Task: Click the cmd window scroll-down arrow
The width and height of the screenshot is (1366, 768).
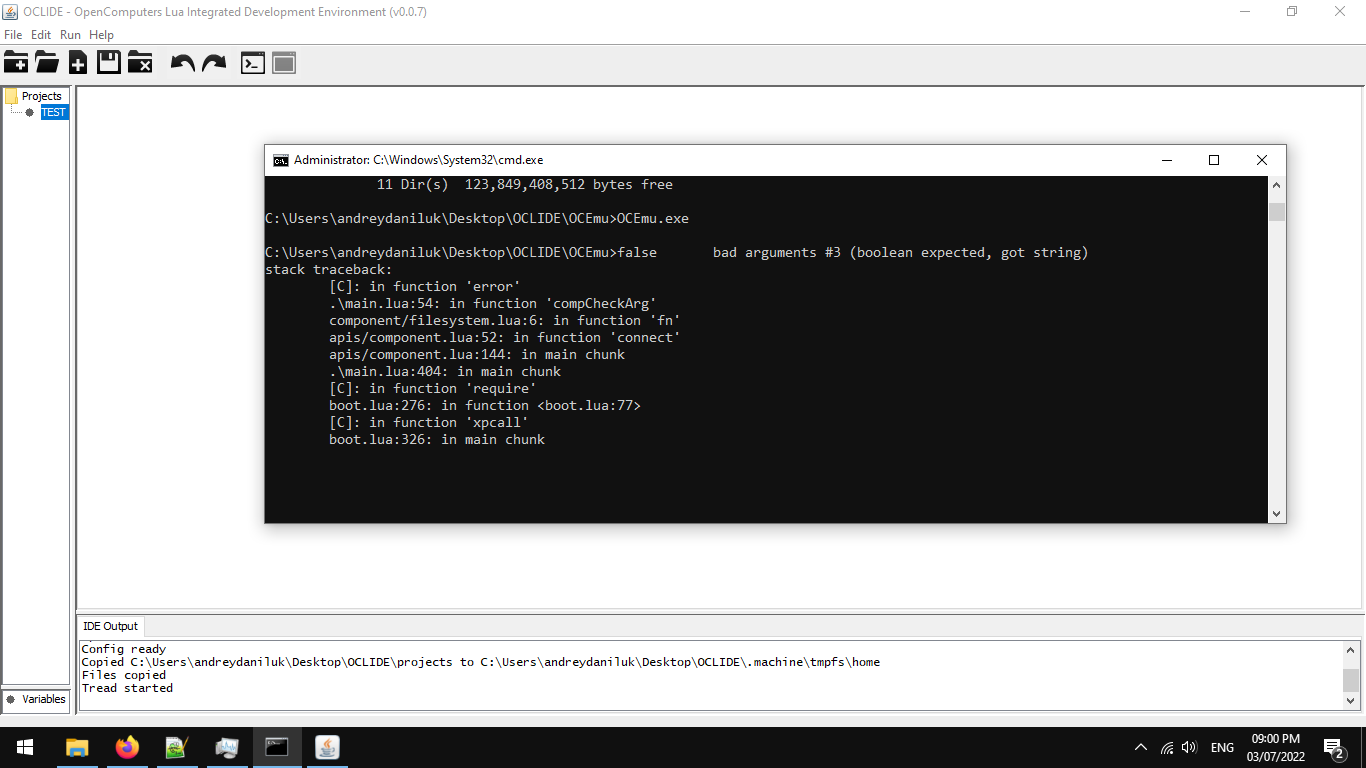Action: (1276, 514)
